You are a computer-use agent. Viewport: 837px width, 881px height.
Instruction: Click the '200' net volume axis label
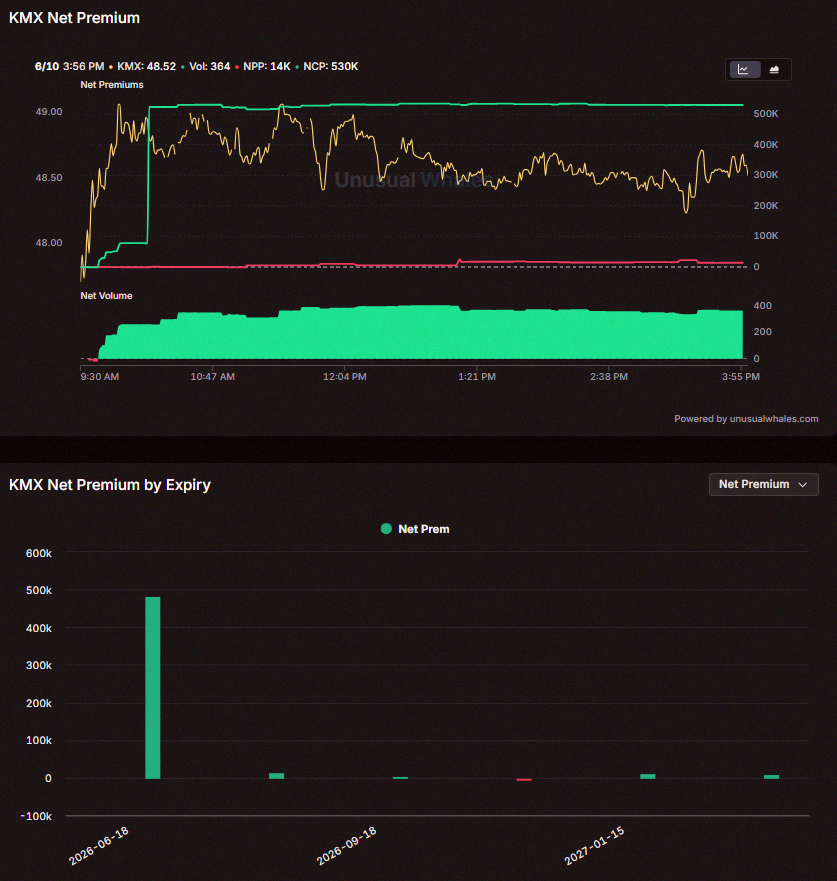[x=762, y=331]
